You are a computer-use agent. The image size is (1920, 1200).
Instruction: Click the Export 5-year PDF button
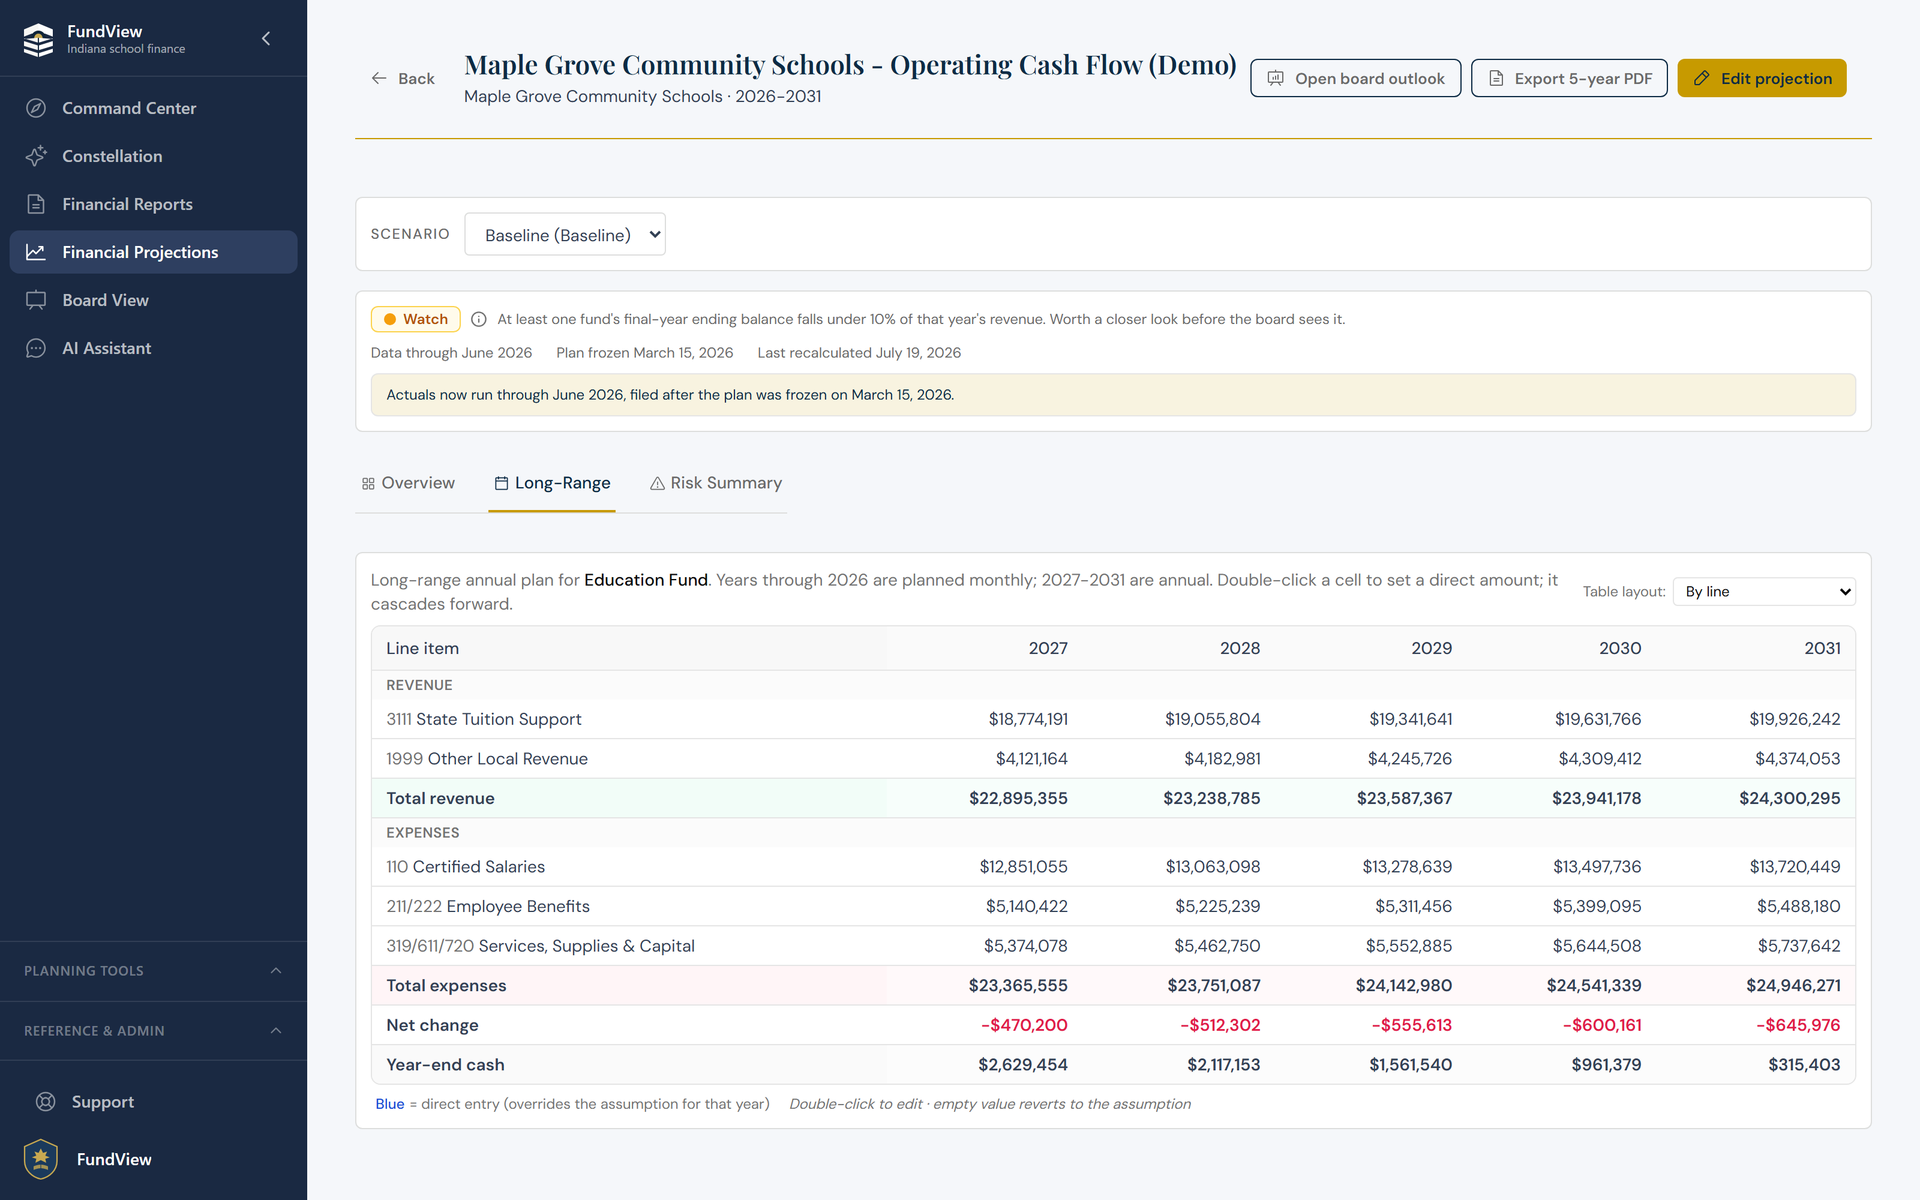[1569, 78]
